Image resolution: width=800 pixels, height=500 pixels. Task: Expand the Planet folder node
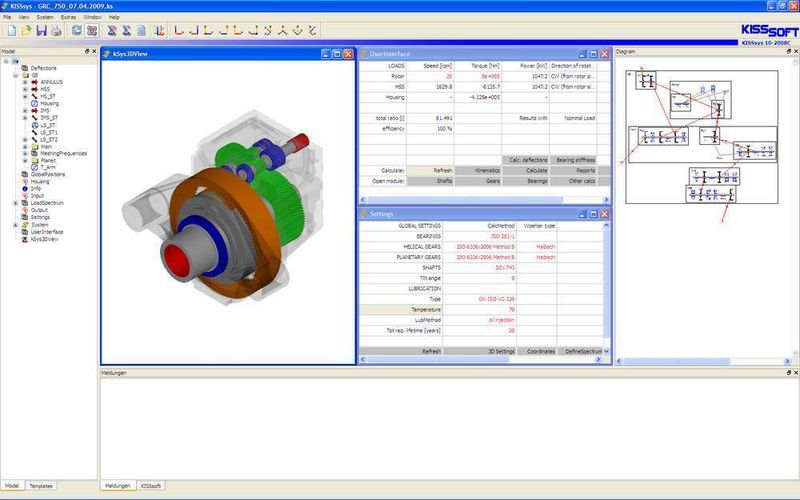coord(25,160)
